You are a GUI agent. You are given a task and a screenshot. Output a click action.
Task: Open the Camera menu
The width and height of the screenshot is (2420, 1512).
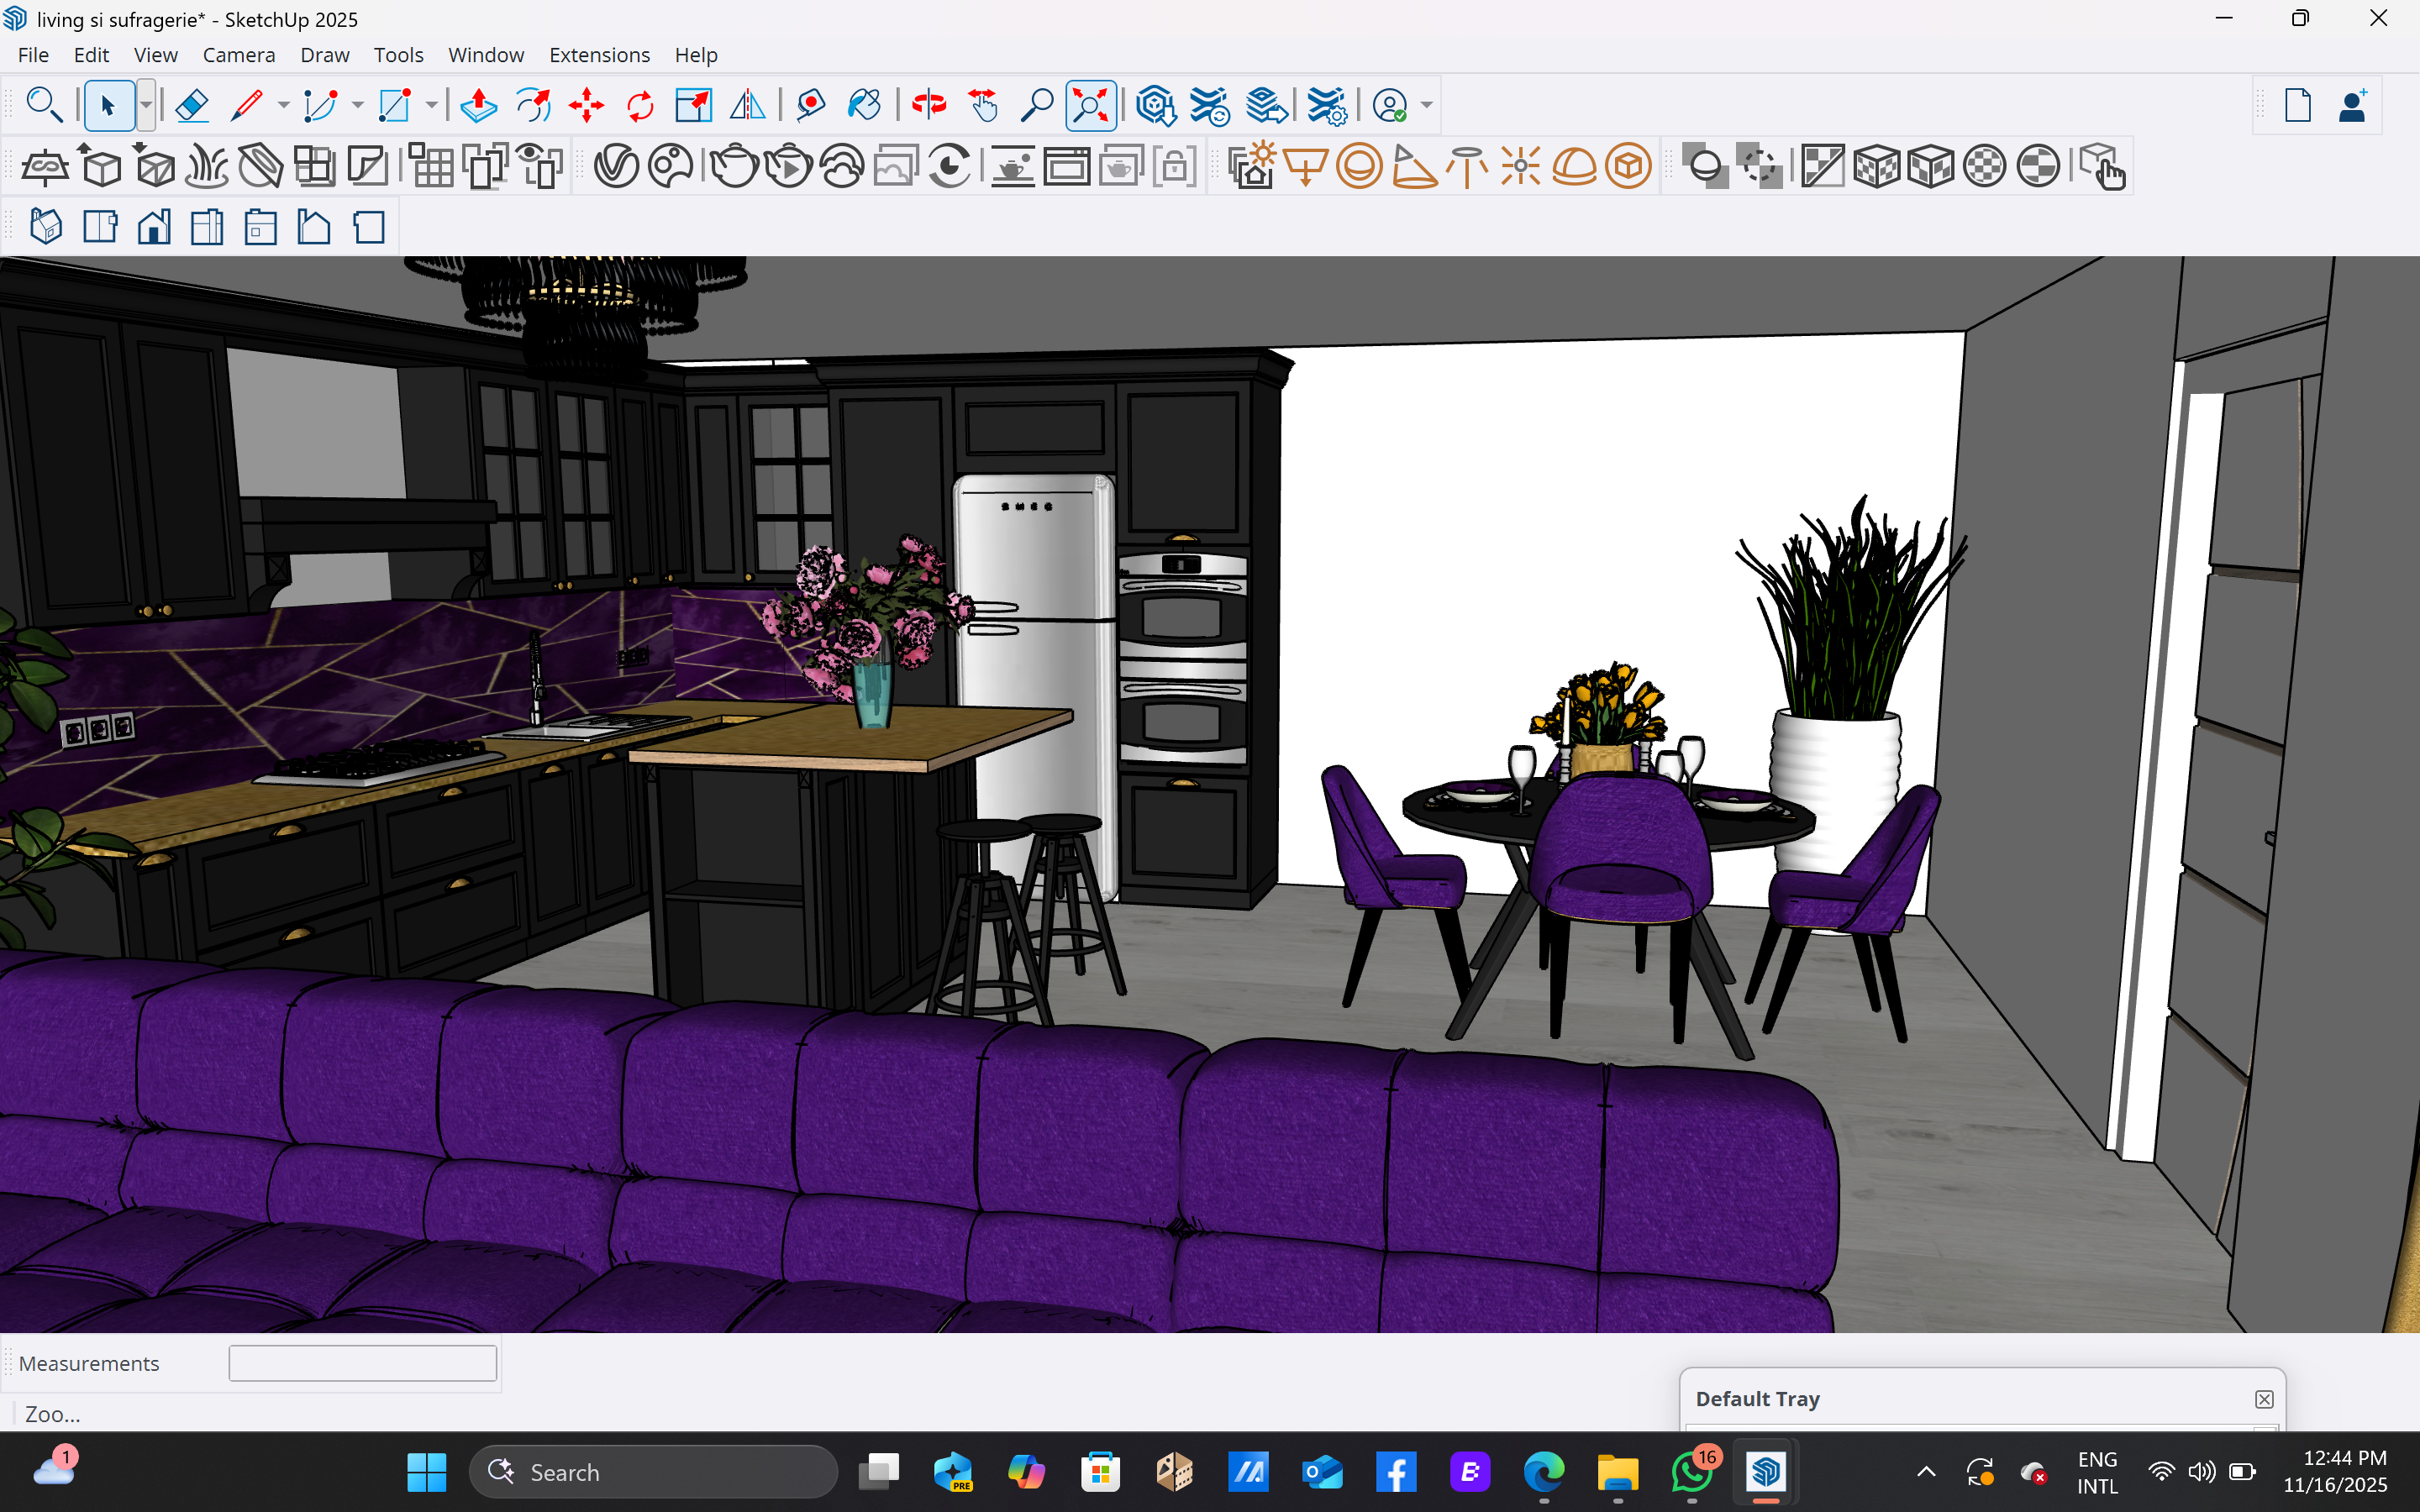tap(238, 55)
